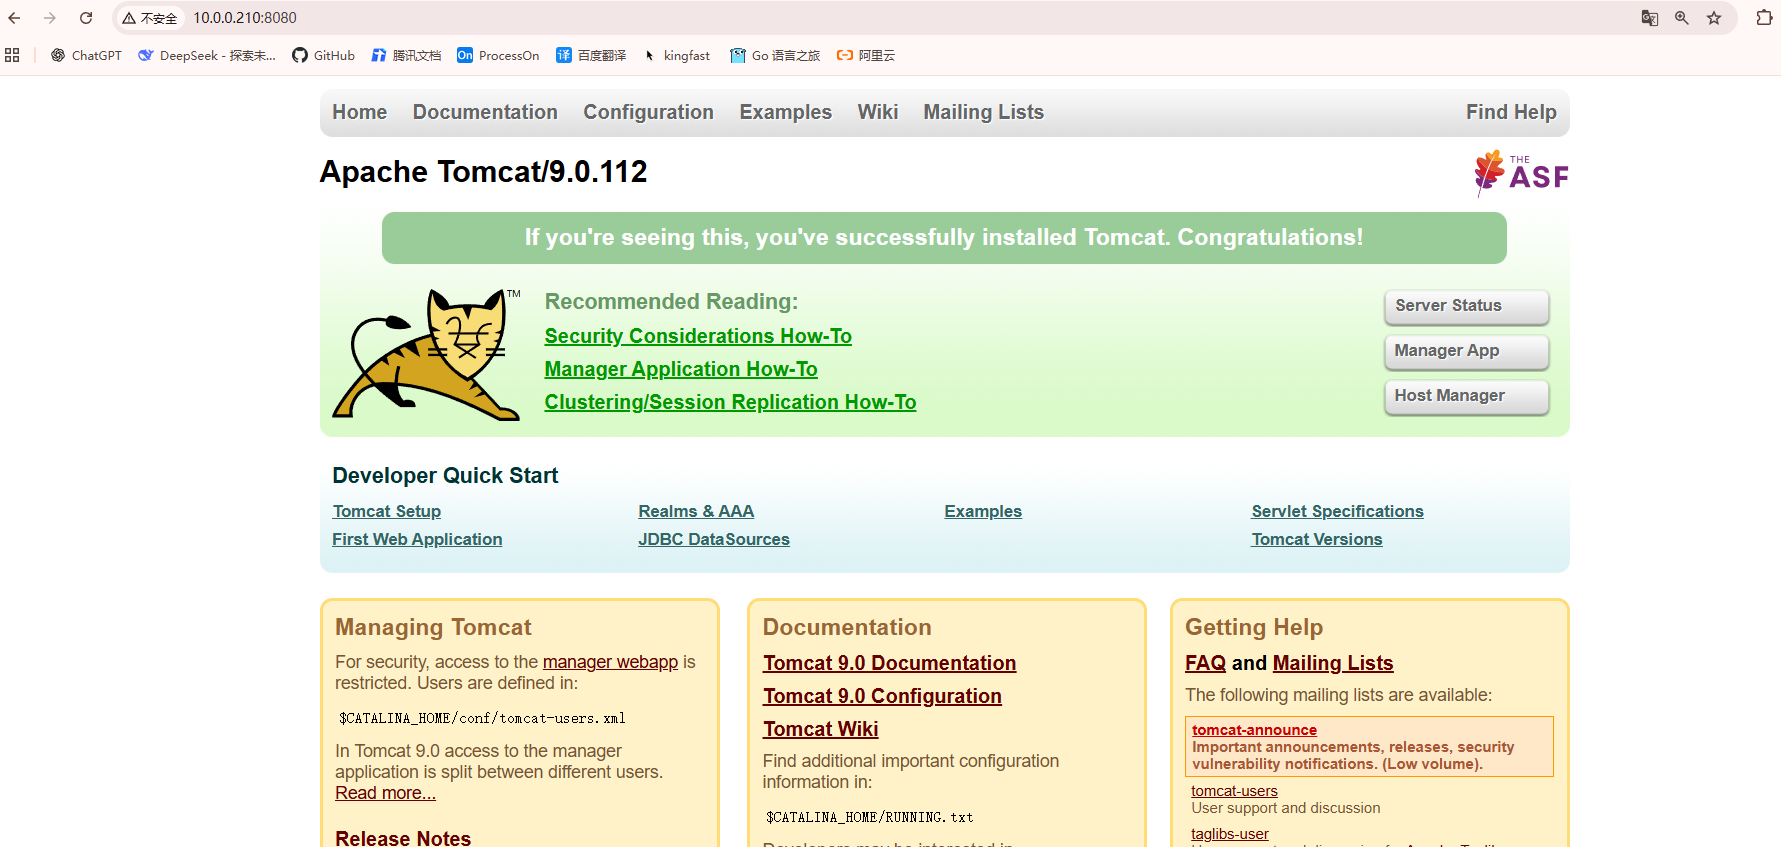Open Wiki in the navigation bar
Screen dimensions: 1781x847
pos(878,112)
